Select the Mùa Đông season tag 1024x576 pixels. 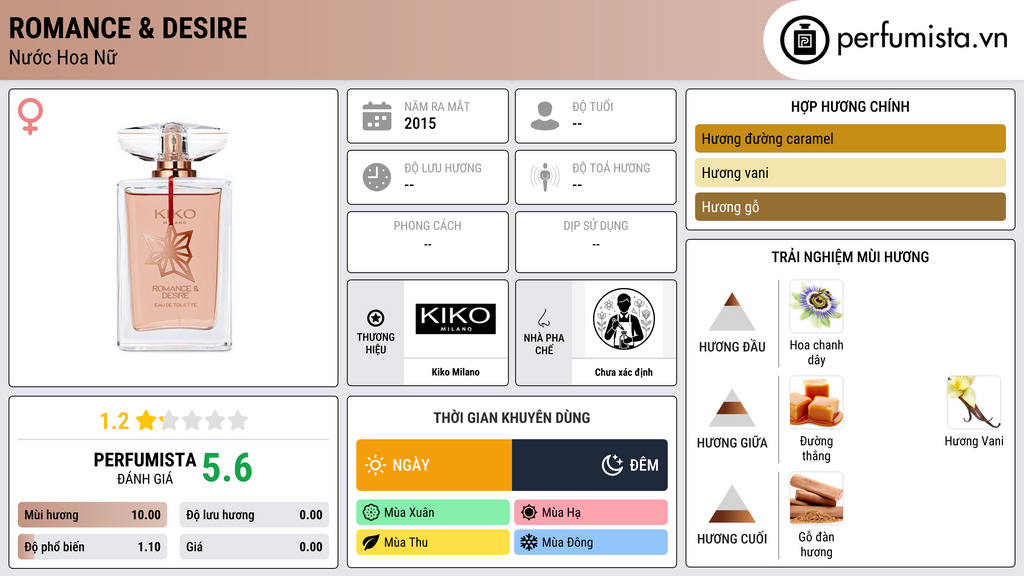point(591,542)
